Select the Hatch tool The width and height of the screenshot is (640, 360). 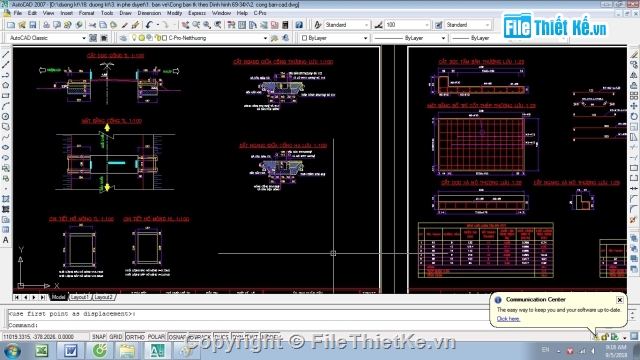tap(6, 199)
